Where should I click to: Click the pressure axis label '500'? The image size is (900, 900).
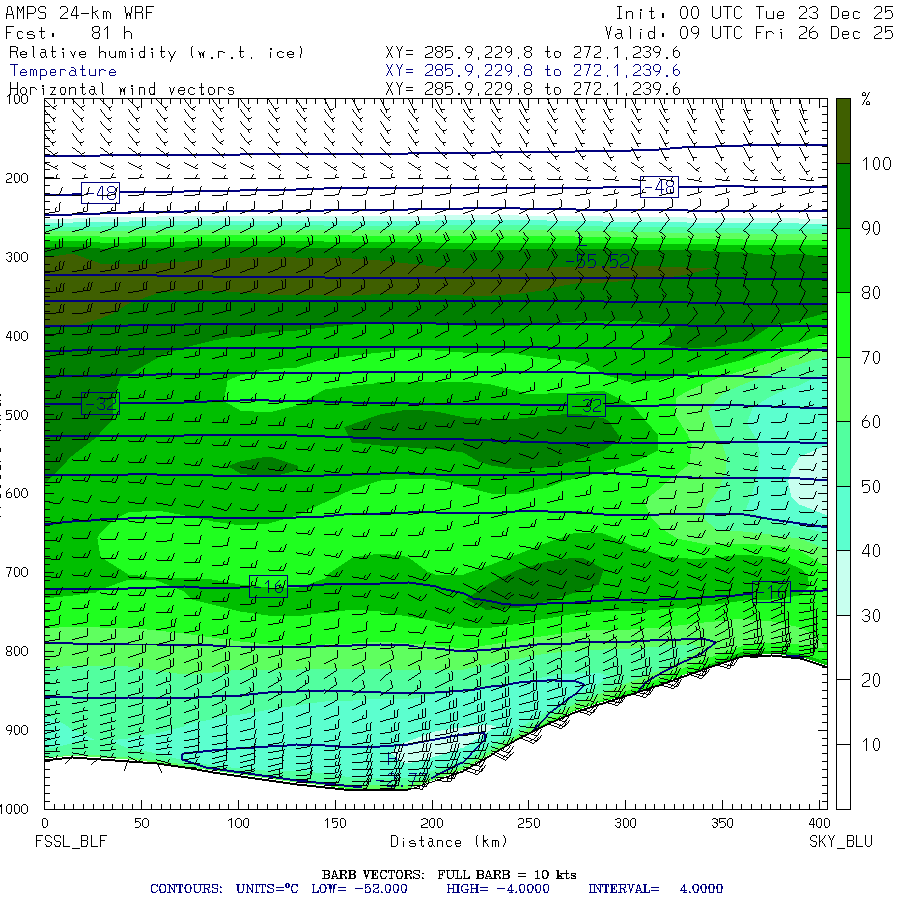click(17, 415)
